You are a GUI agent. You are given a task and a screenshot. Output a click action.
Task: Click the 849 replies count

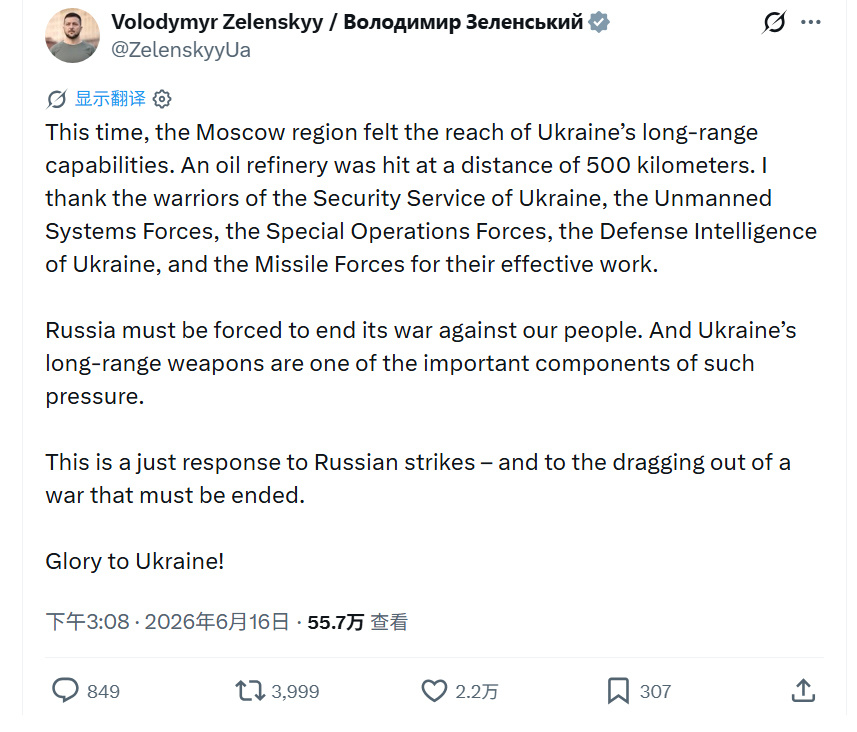click(x=103, y=692)
